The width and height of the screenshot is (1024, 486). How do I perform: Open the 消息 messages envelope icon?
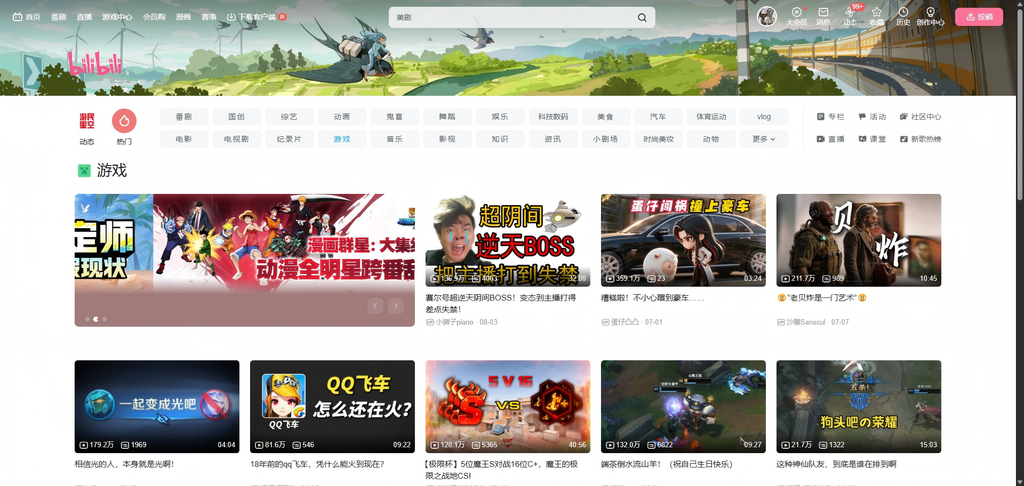(823, 16)
